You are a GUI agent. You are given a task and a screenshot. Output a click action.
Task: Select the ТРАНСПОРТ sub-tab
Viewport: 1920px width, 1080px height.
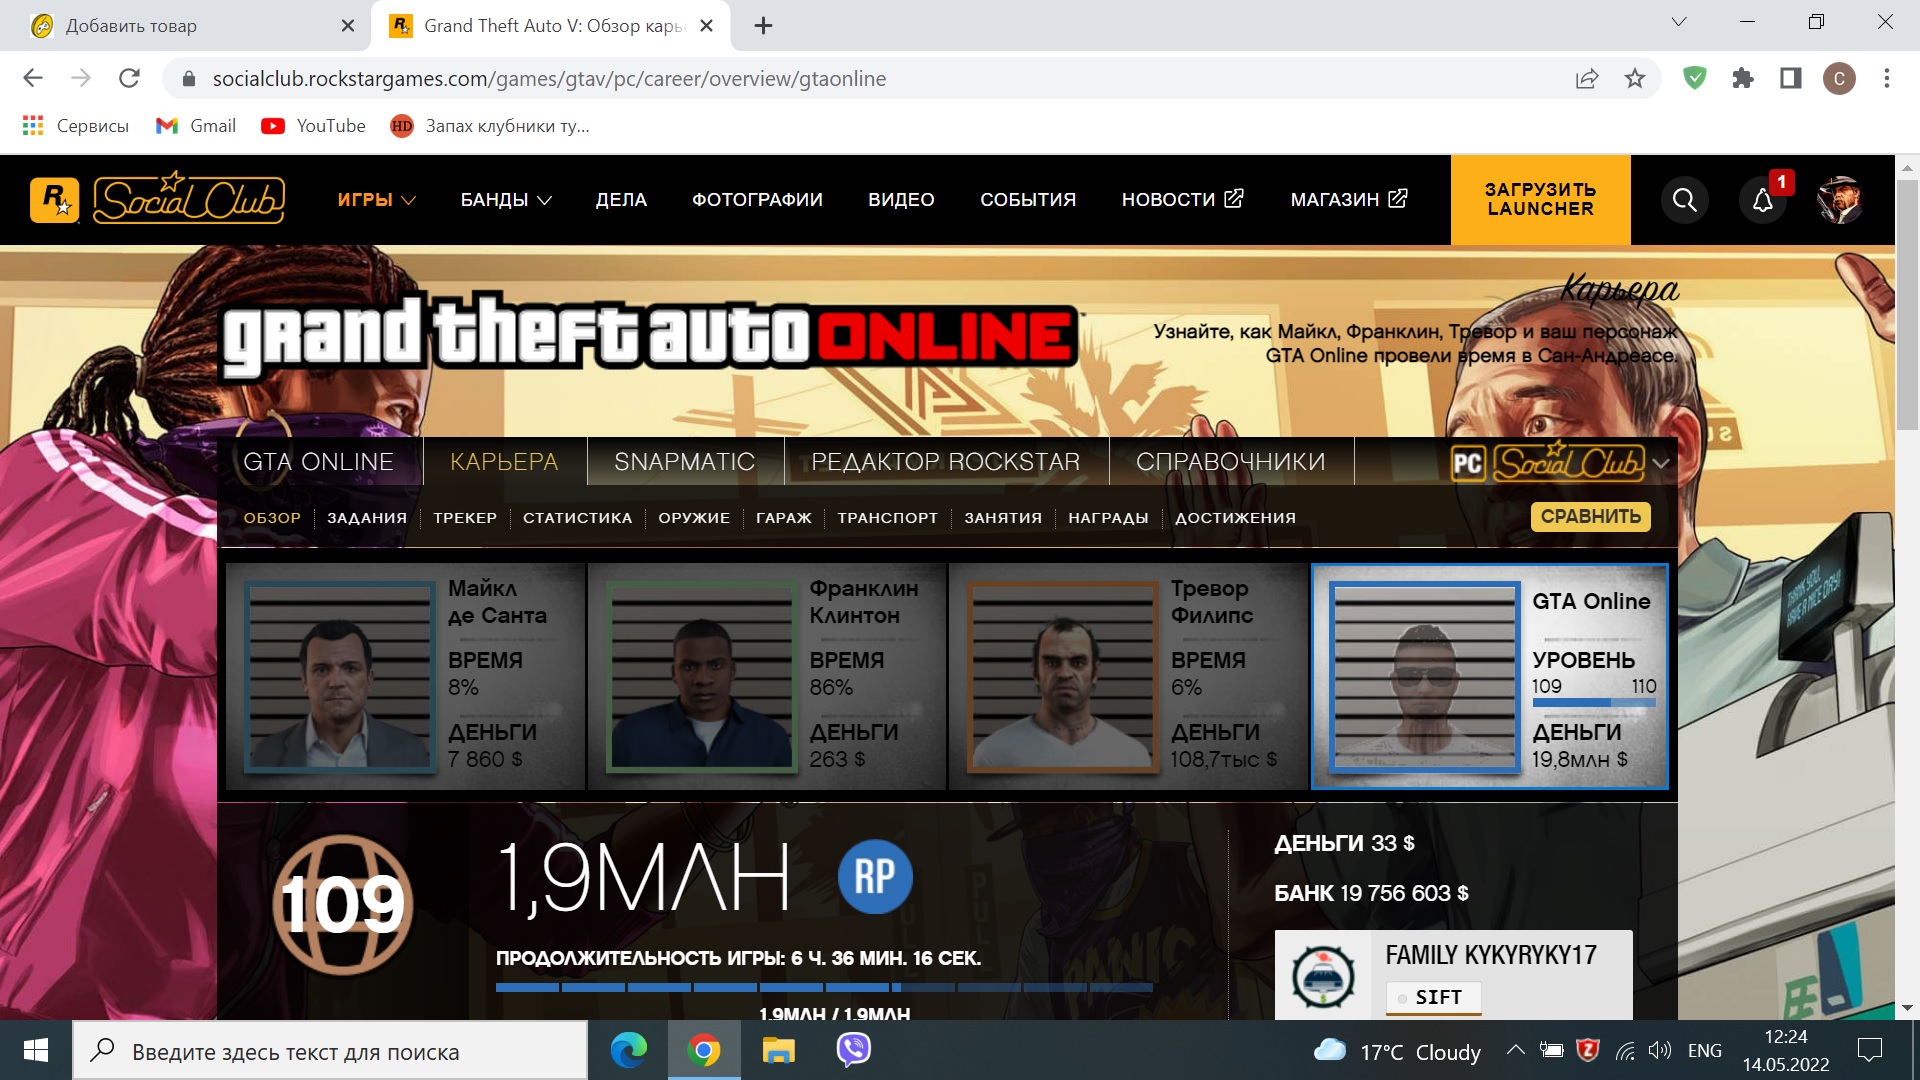coord(888,518)
